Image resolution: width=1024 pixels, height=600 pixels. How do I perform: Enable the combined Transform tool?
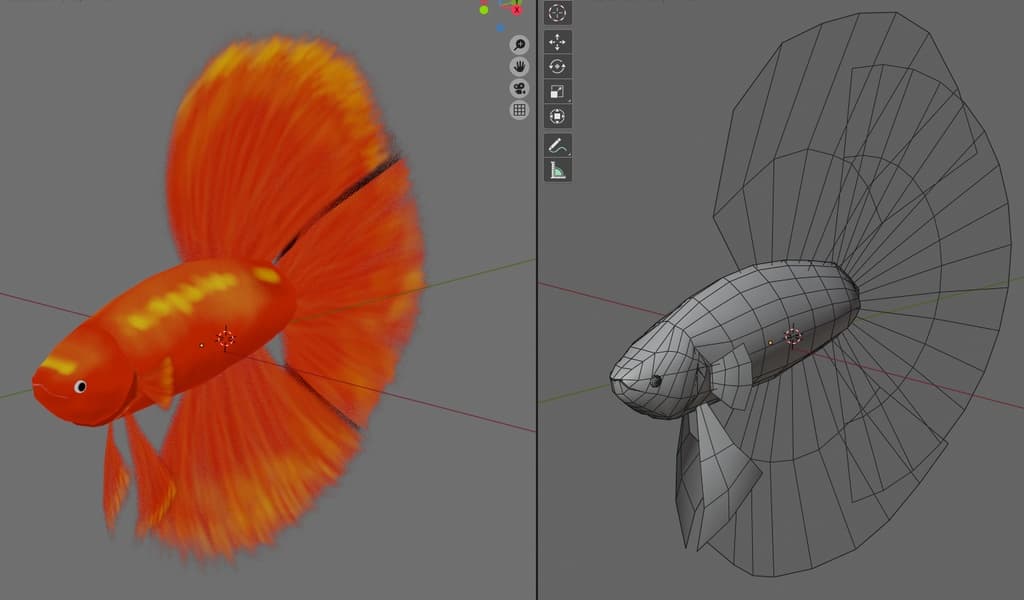(557, 117)
